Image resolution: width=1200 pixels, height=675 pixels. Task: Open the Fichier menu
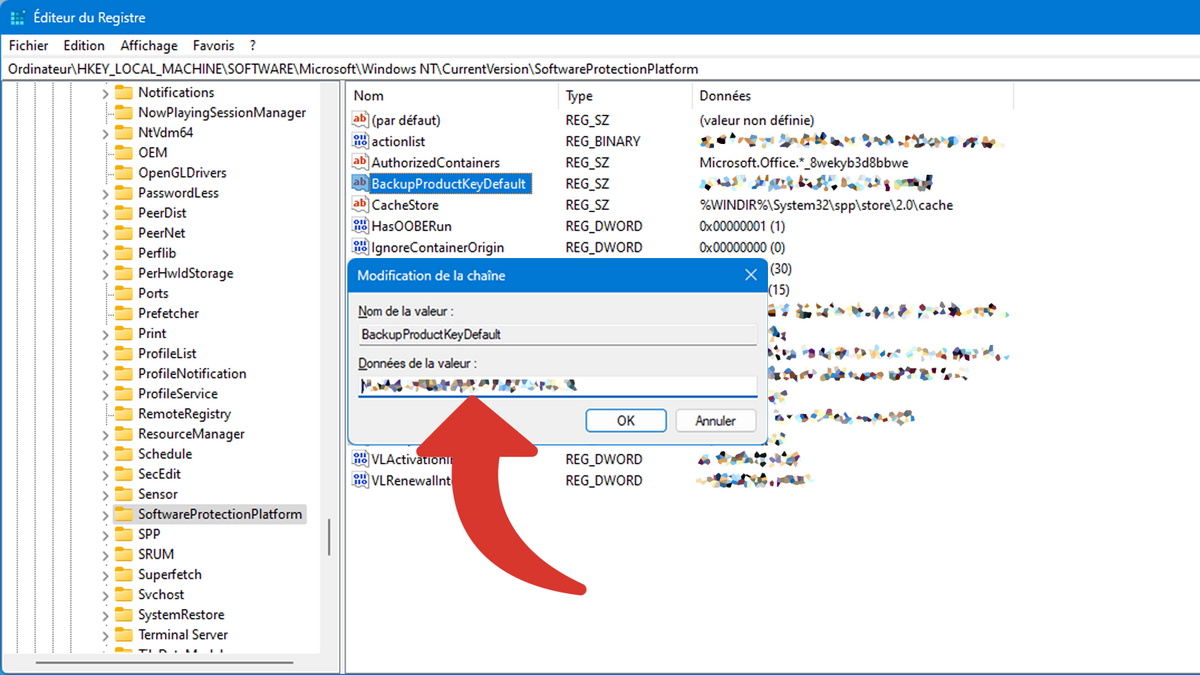(29, 45)
